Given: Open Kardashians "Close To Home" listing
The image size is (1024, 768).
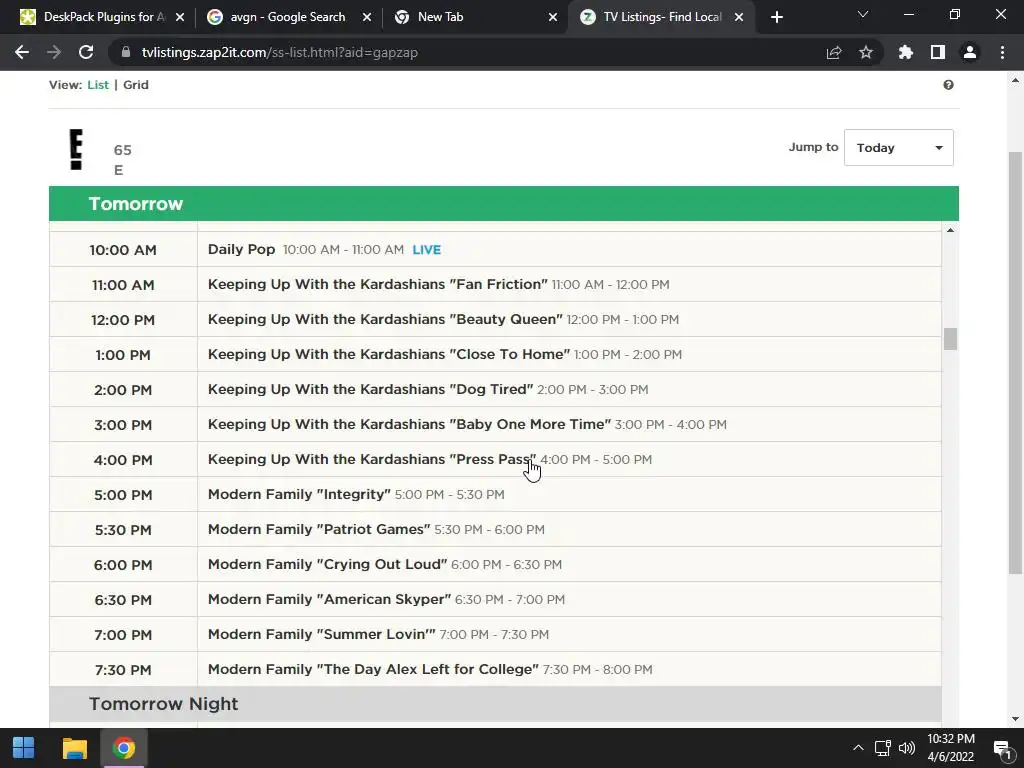Looking at the screenshot, I should coord(389,354).
